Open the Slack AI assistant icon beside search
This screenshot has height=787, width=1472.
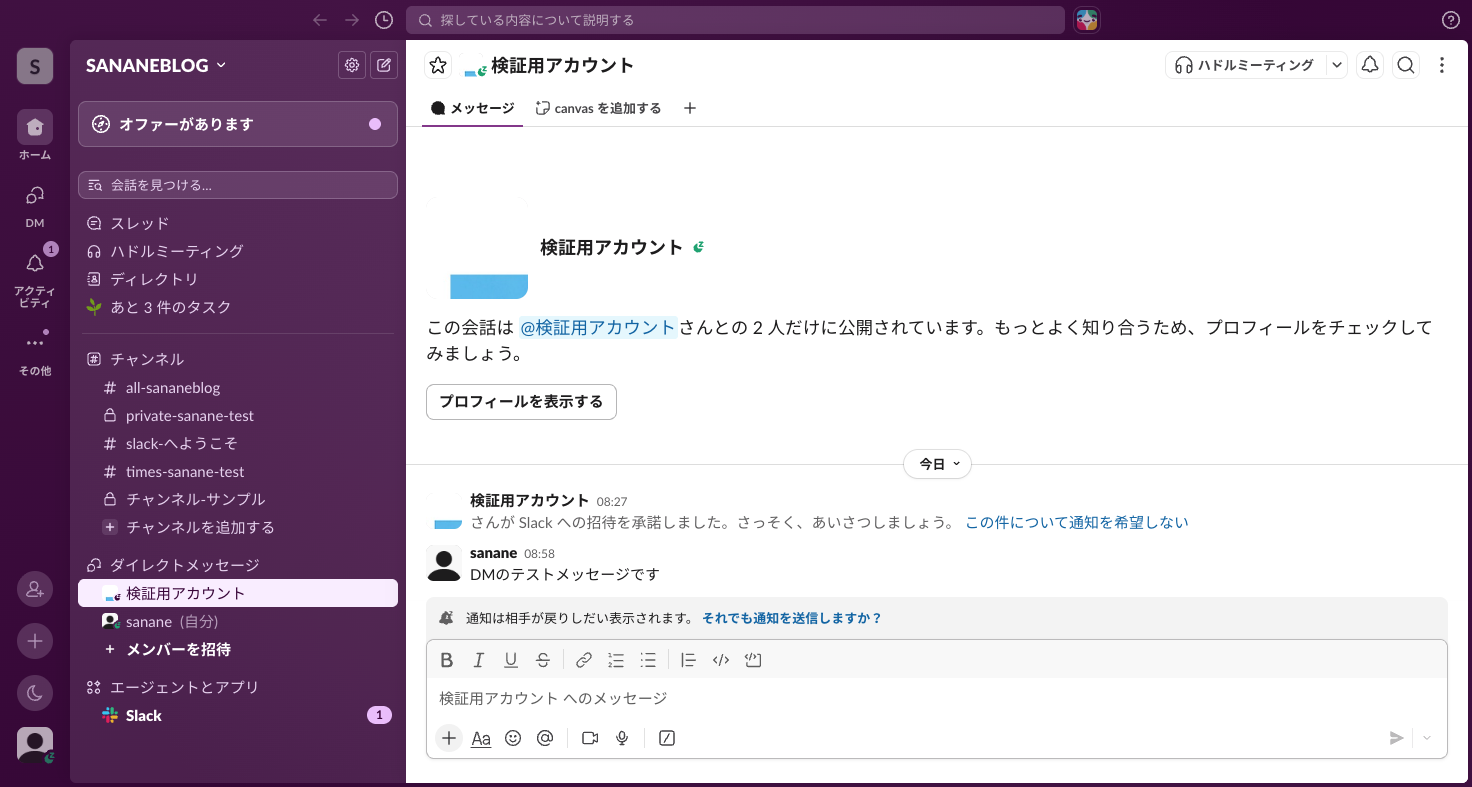click(1087, 20)
